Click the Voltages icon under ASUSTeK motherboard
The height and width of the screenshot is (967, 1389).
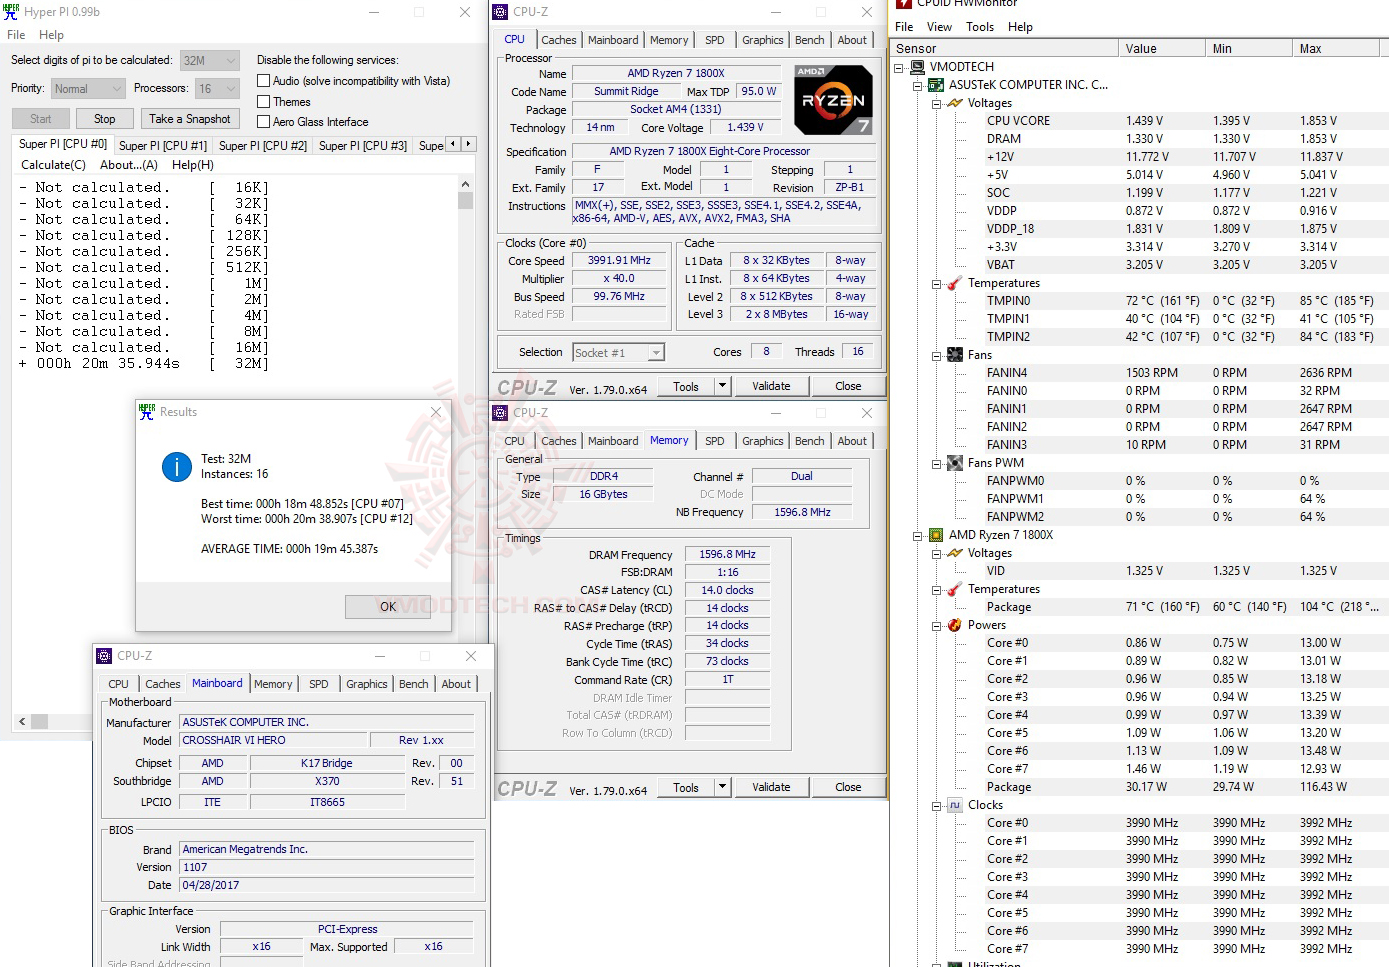pos(954,103)
